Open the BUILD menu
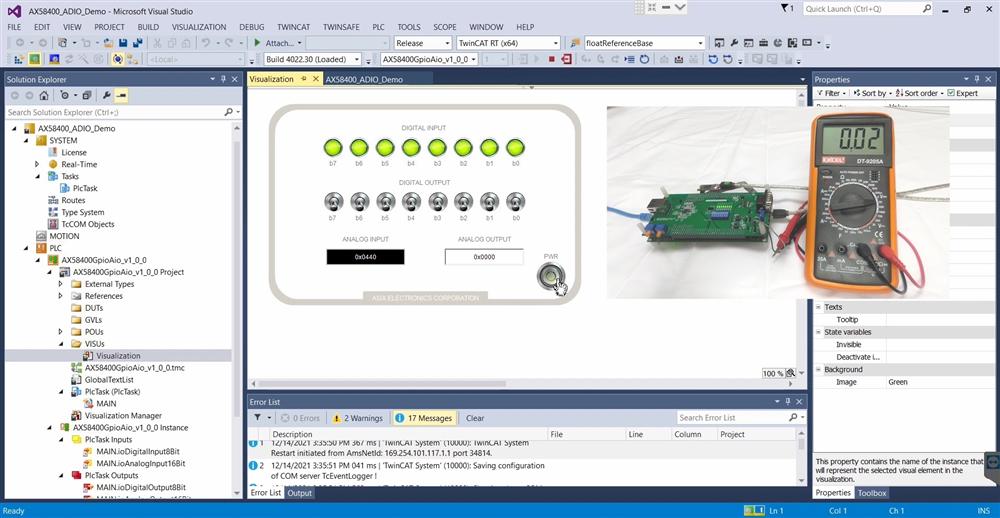The image size is (1000, 518). point(148,27)
